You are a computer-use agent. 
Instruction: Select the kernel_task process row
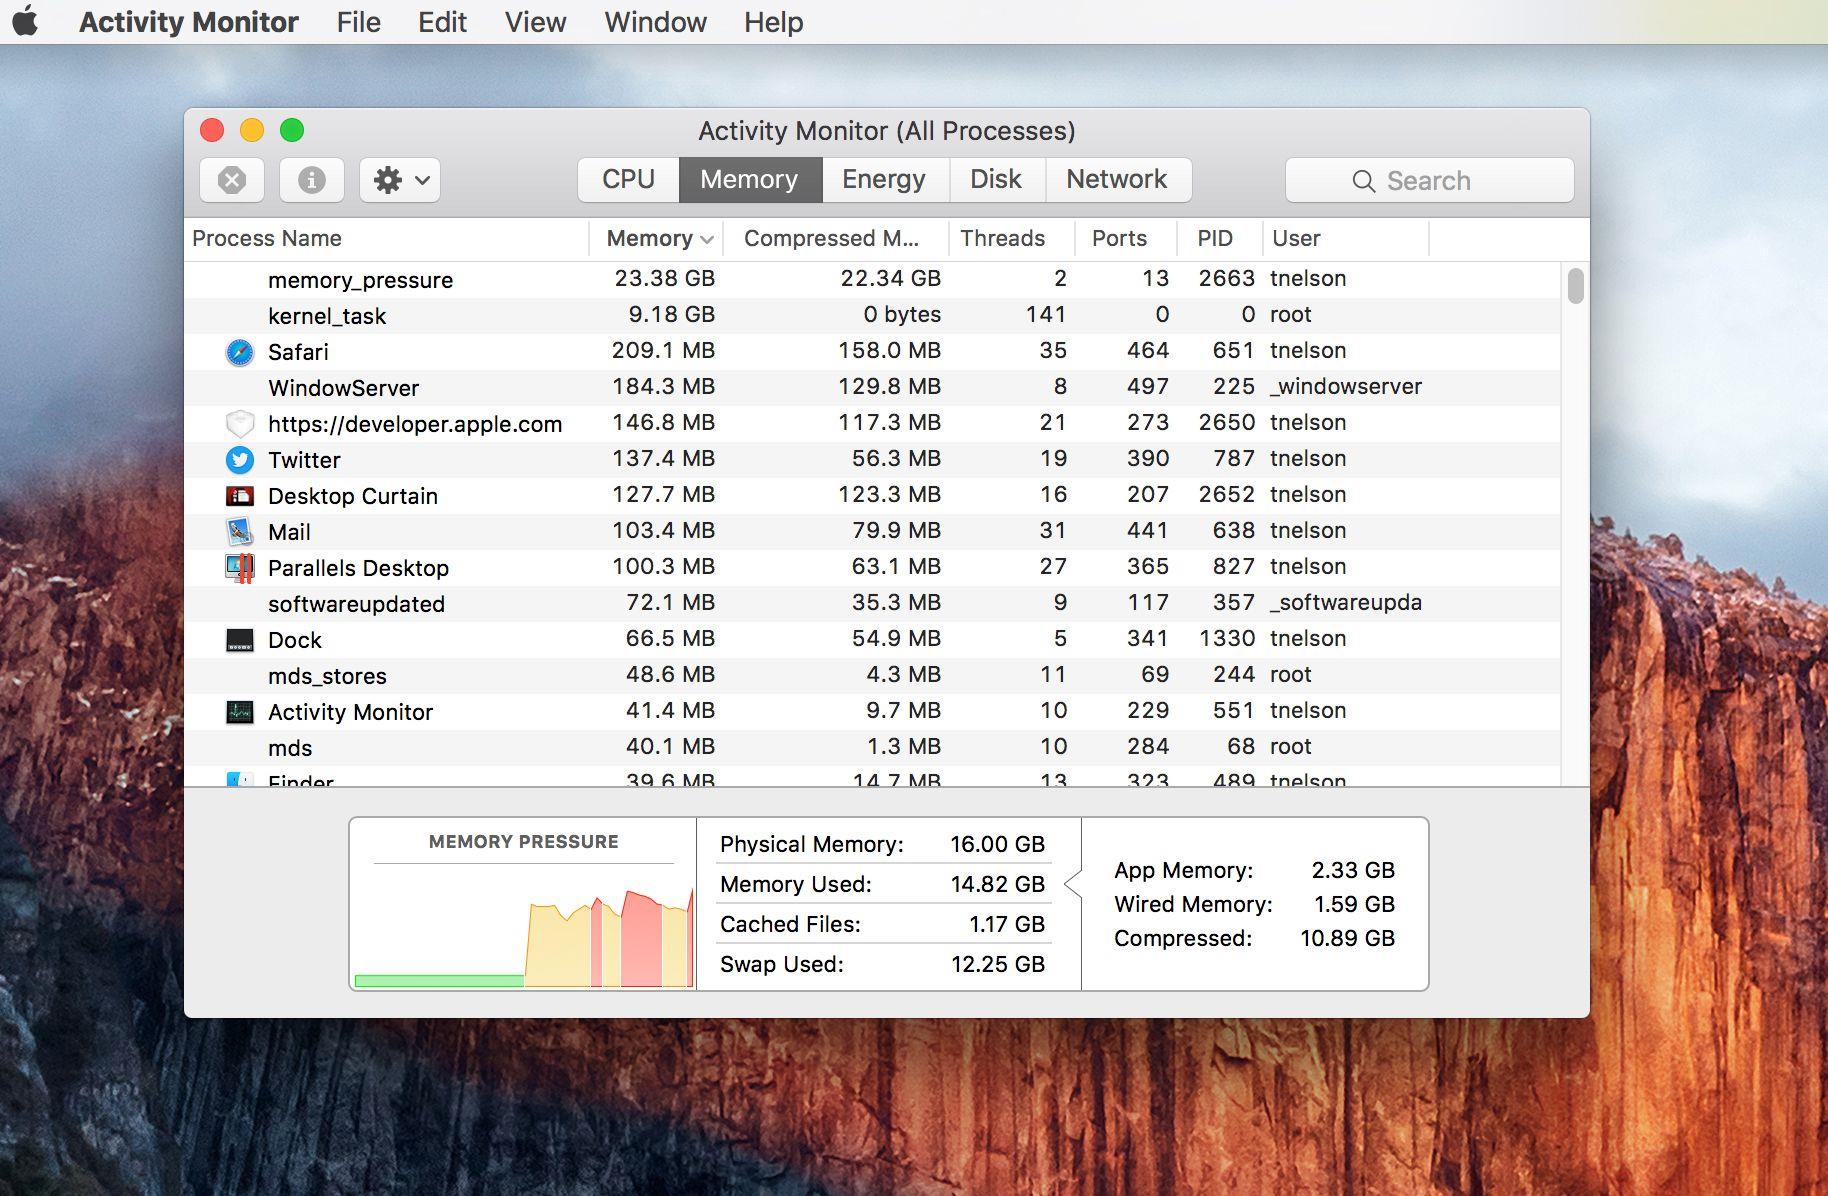[872, 315]
